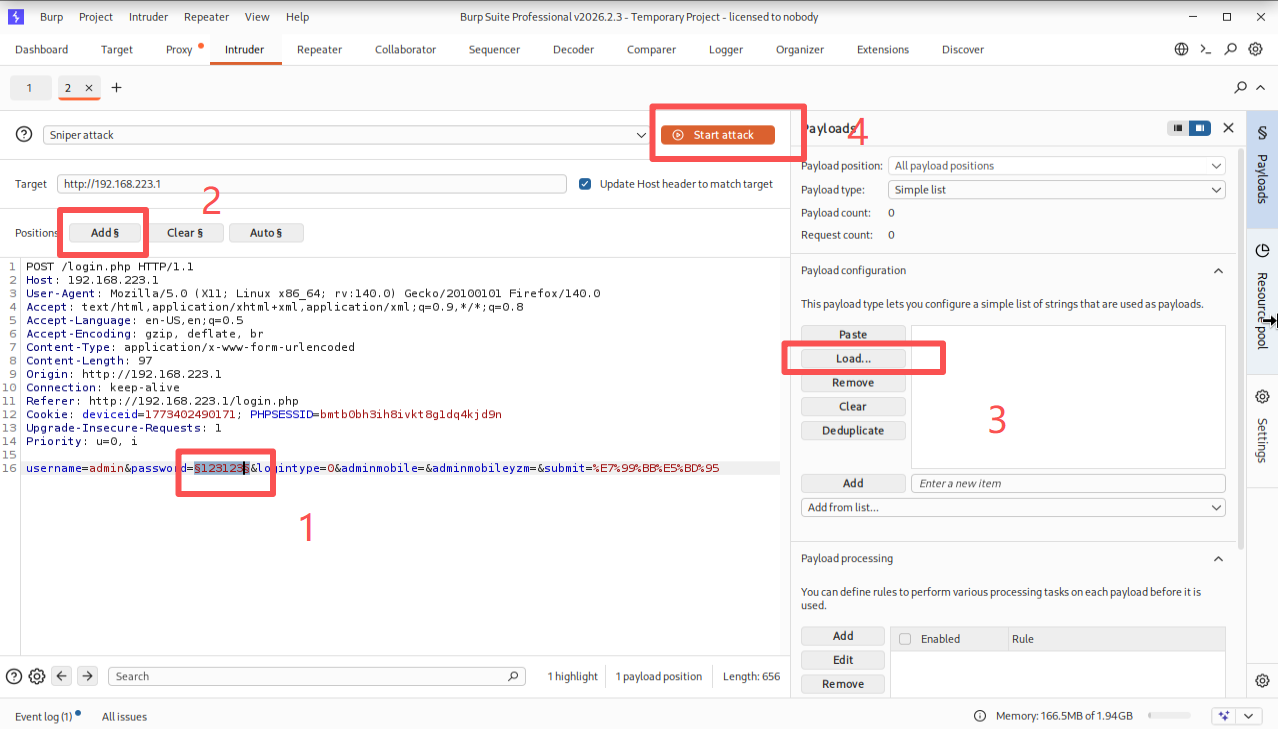Screen dimensions: 1278x729
Task: Switch to the Repeater tab
Action: click(x=319, y=49)
